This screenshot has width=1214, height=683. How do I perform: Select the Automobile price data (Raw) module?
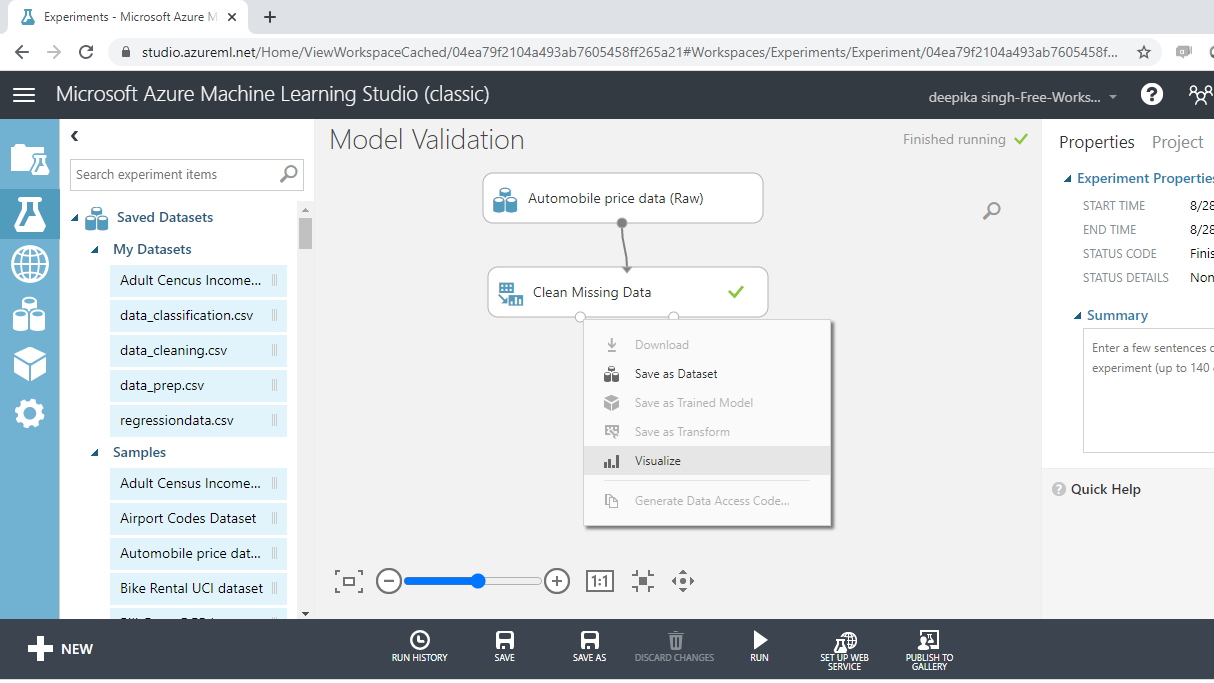coord(623,198)
